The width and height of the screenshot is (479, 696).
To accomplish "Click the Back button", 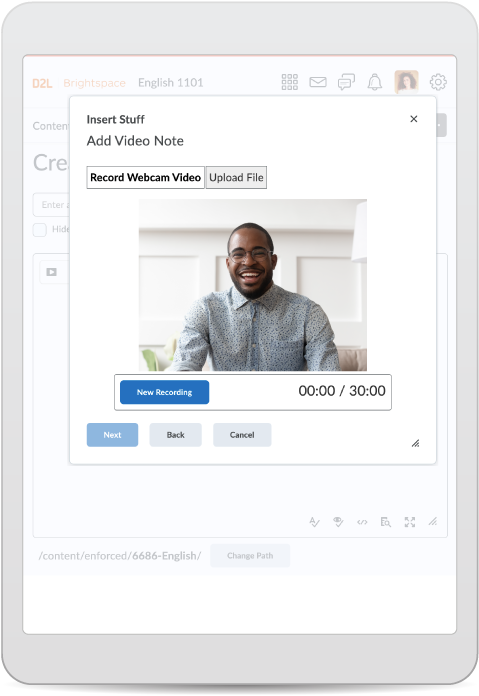I will coord(175,435).
